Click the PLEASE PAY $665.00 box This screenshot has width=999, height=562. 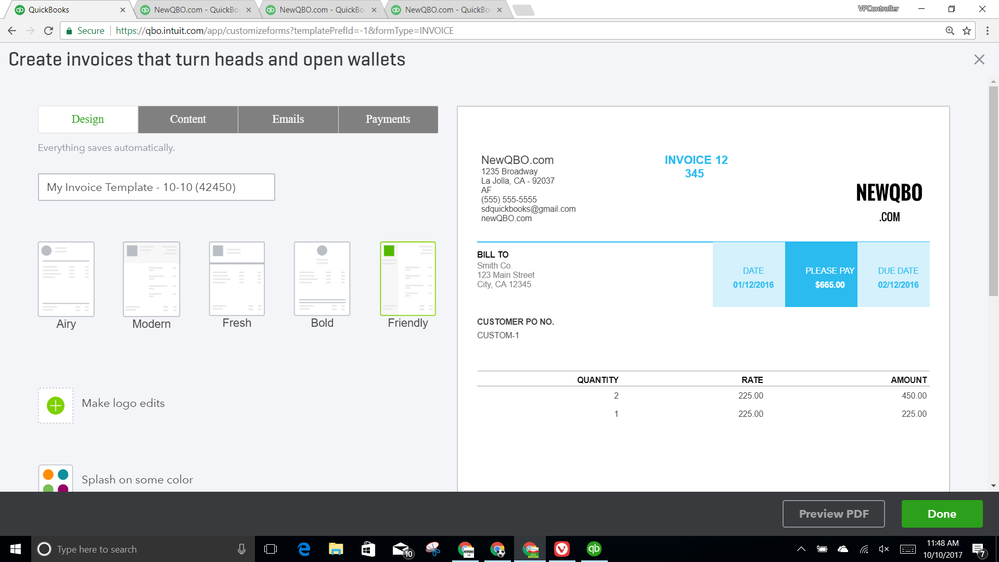(x=821, y=275)
